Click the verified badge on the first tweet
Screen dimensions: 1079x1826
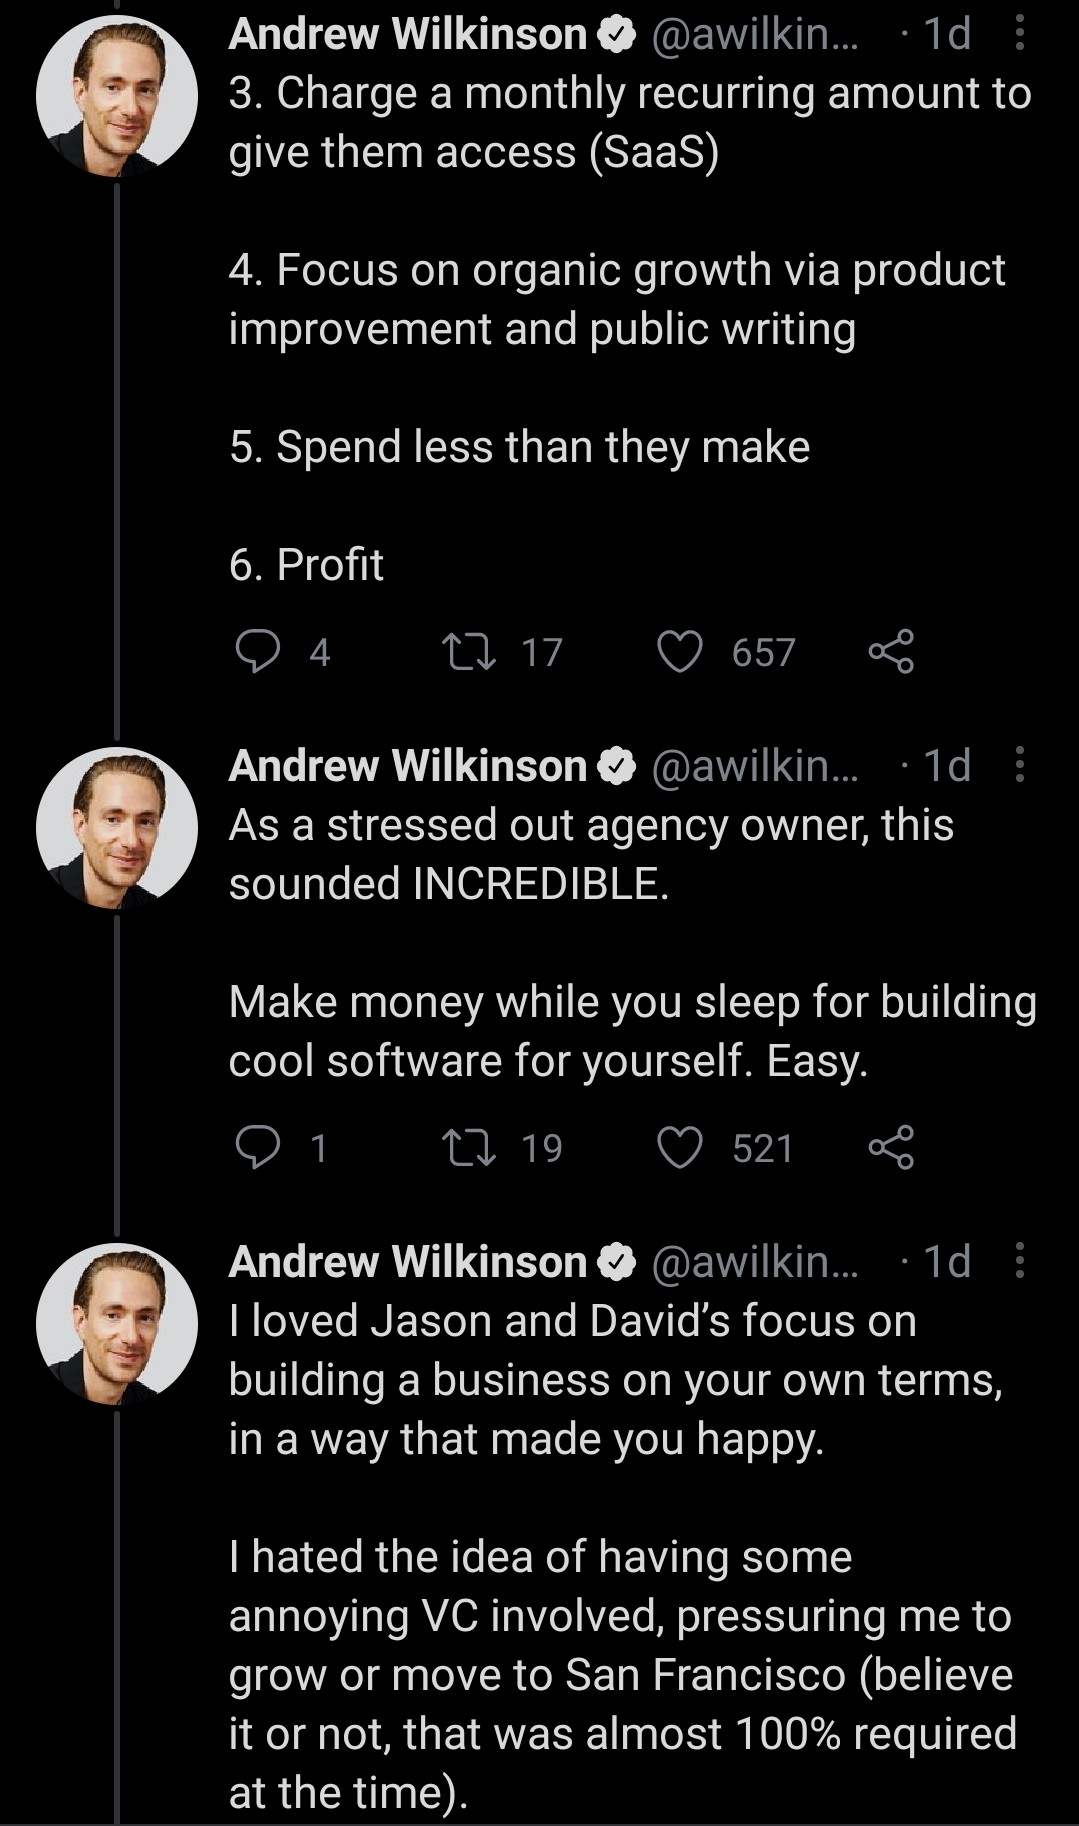coord(617,36)
